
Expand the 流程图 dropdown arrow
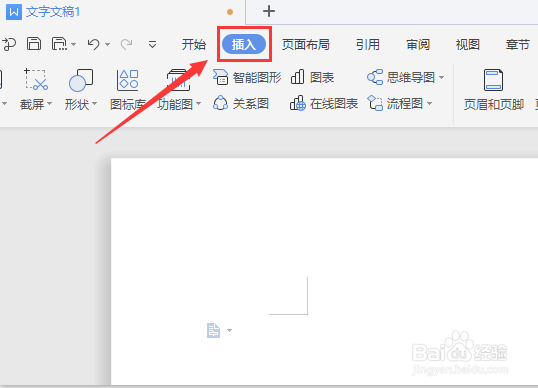[429, 103]
